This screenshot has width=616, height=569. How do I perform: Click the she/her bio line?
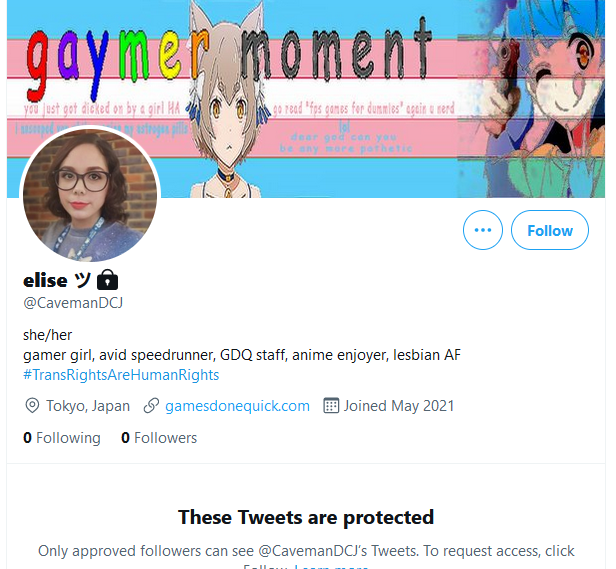[48, 335]
